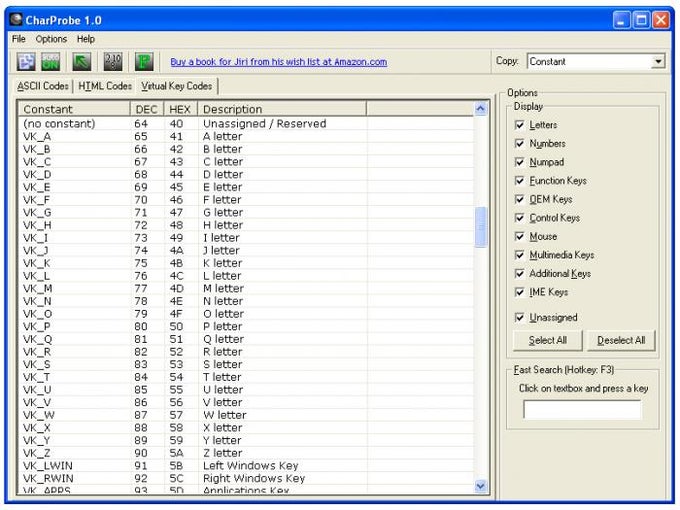Click the green ON toolbar icon

pyautogui.click(x=51, y=62)
